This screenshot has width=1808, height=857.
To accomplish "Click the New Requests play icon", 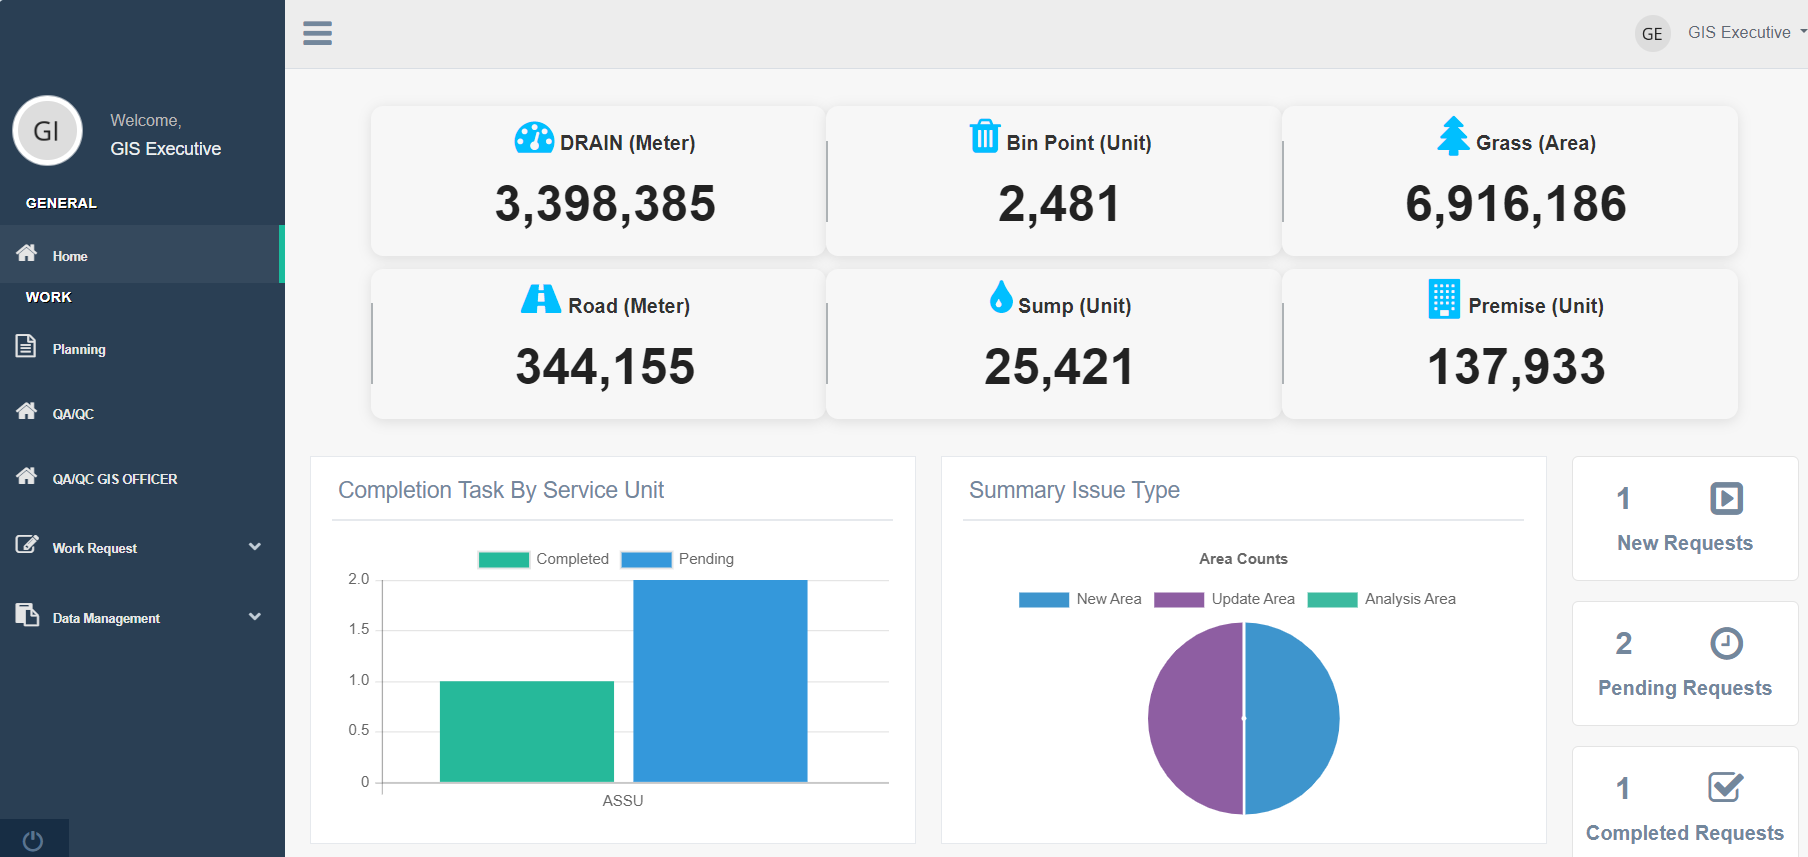I will click(x=1726, y=498).
